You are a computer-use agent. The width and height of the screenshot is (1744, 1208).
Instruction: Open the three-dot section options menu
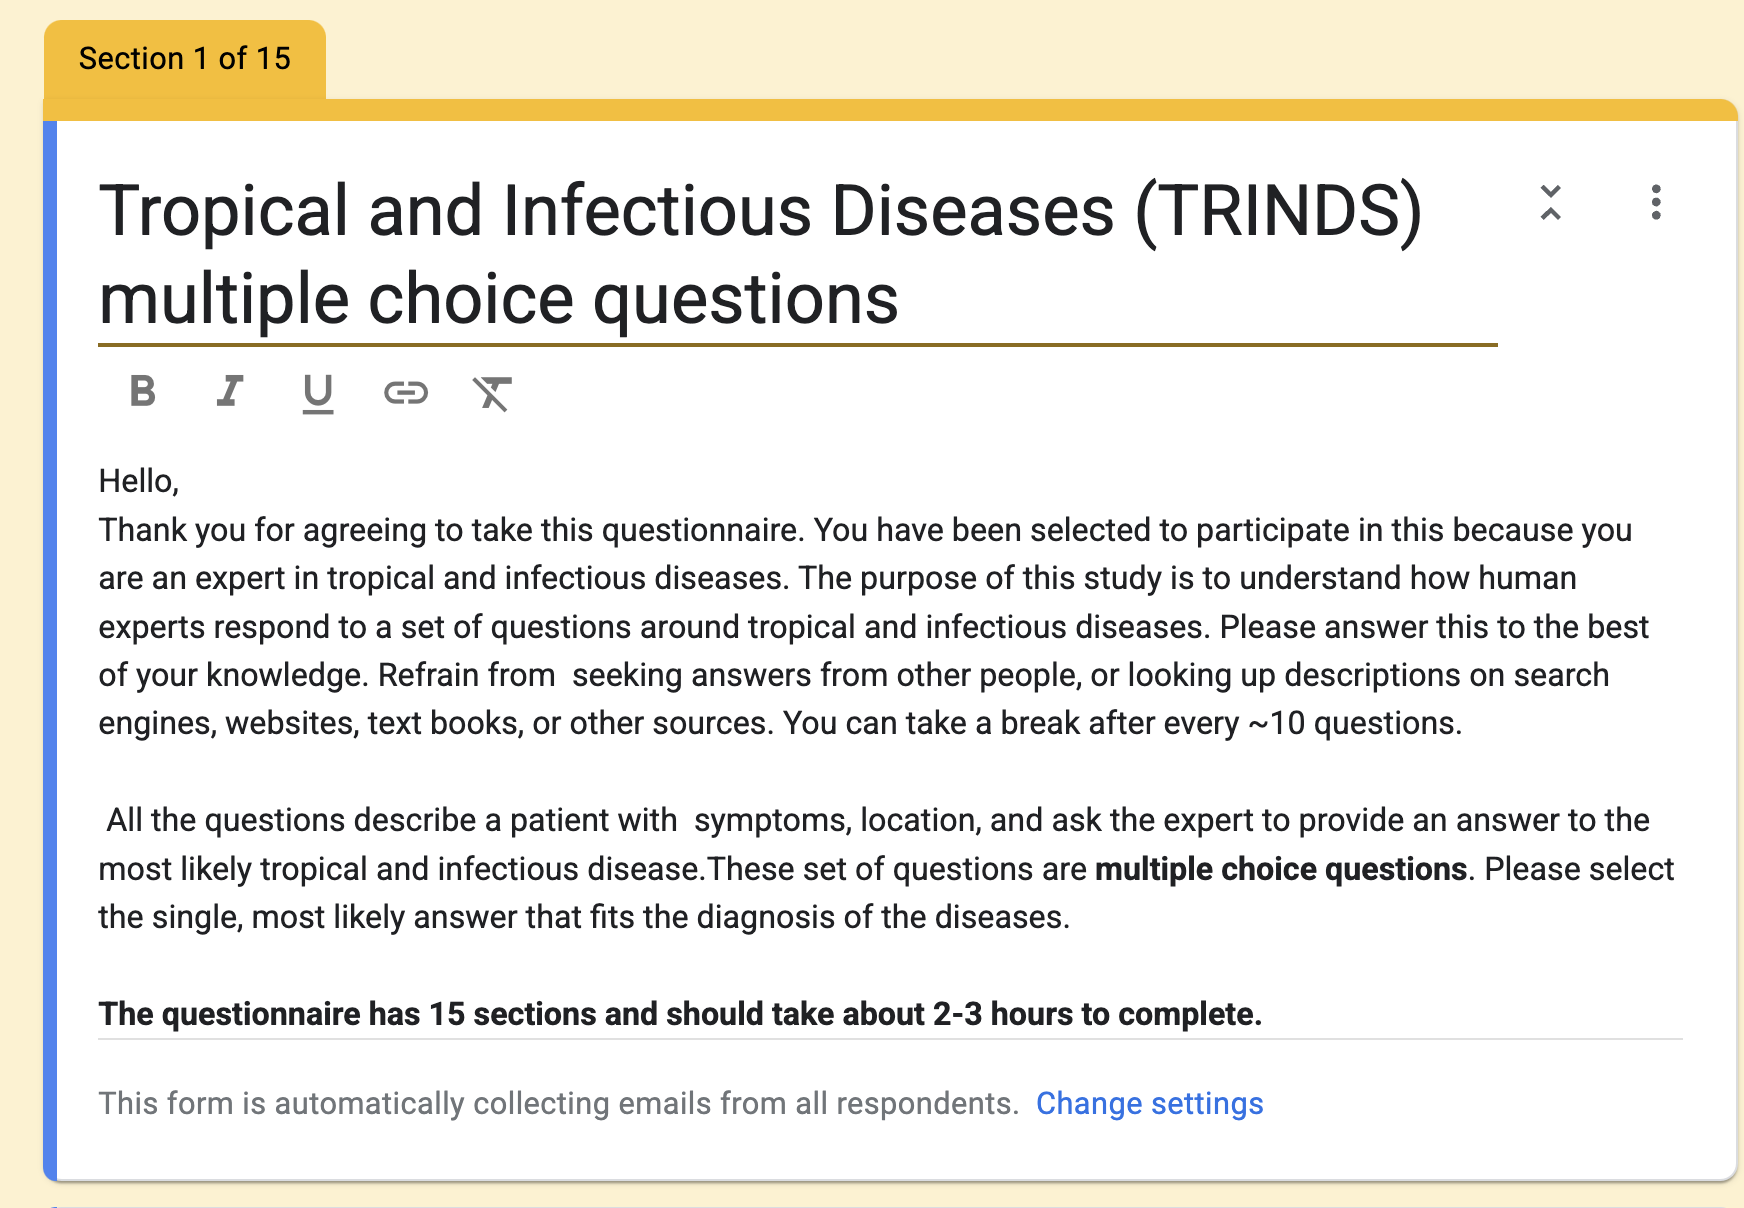tap(1656, 203)
